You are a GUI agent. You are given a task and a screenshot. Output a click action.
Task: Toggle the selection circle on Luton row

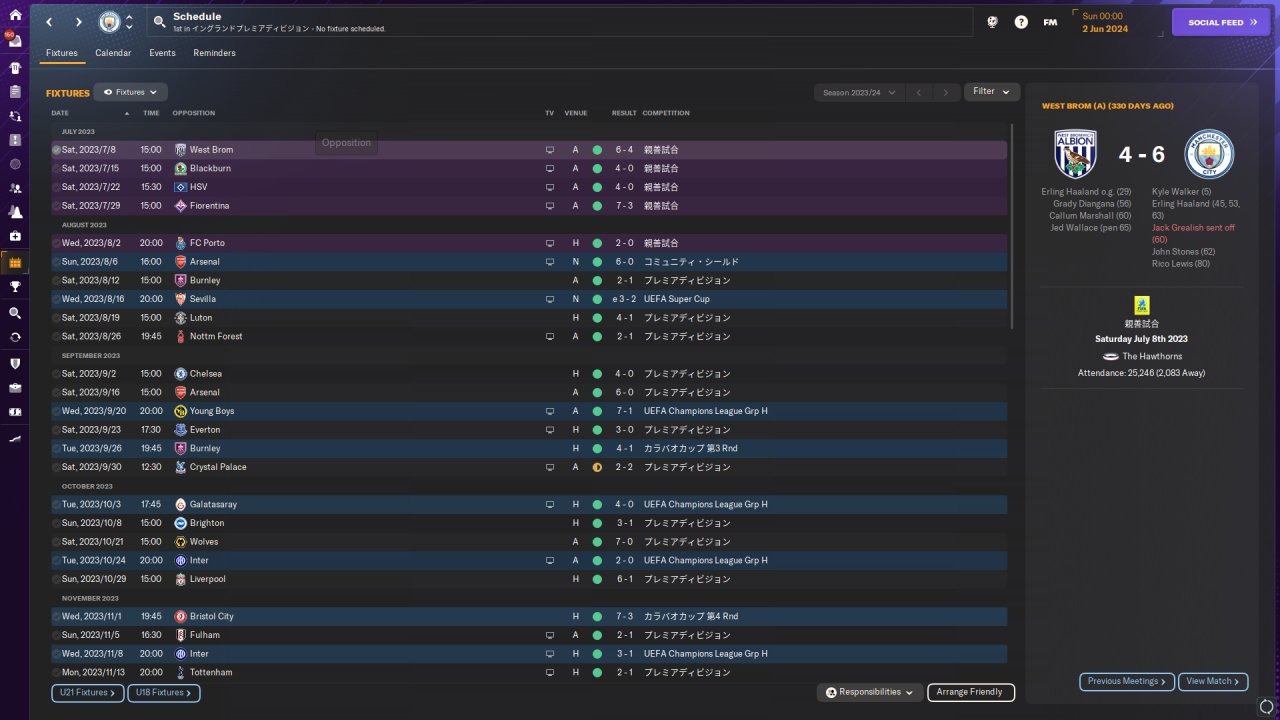point(57,318)
